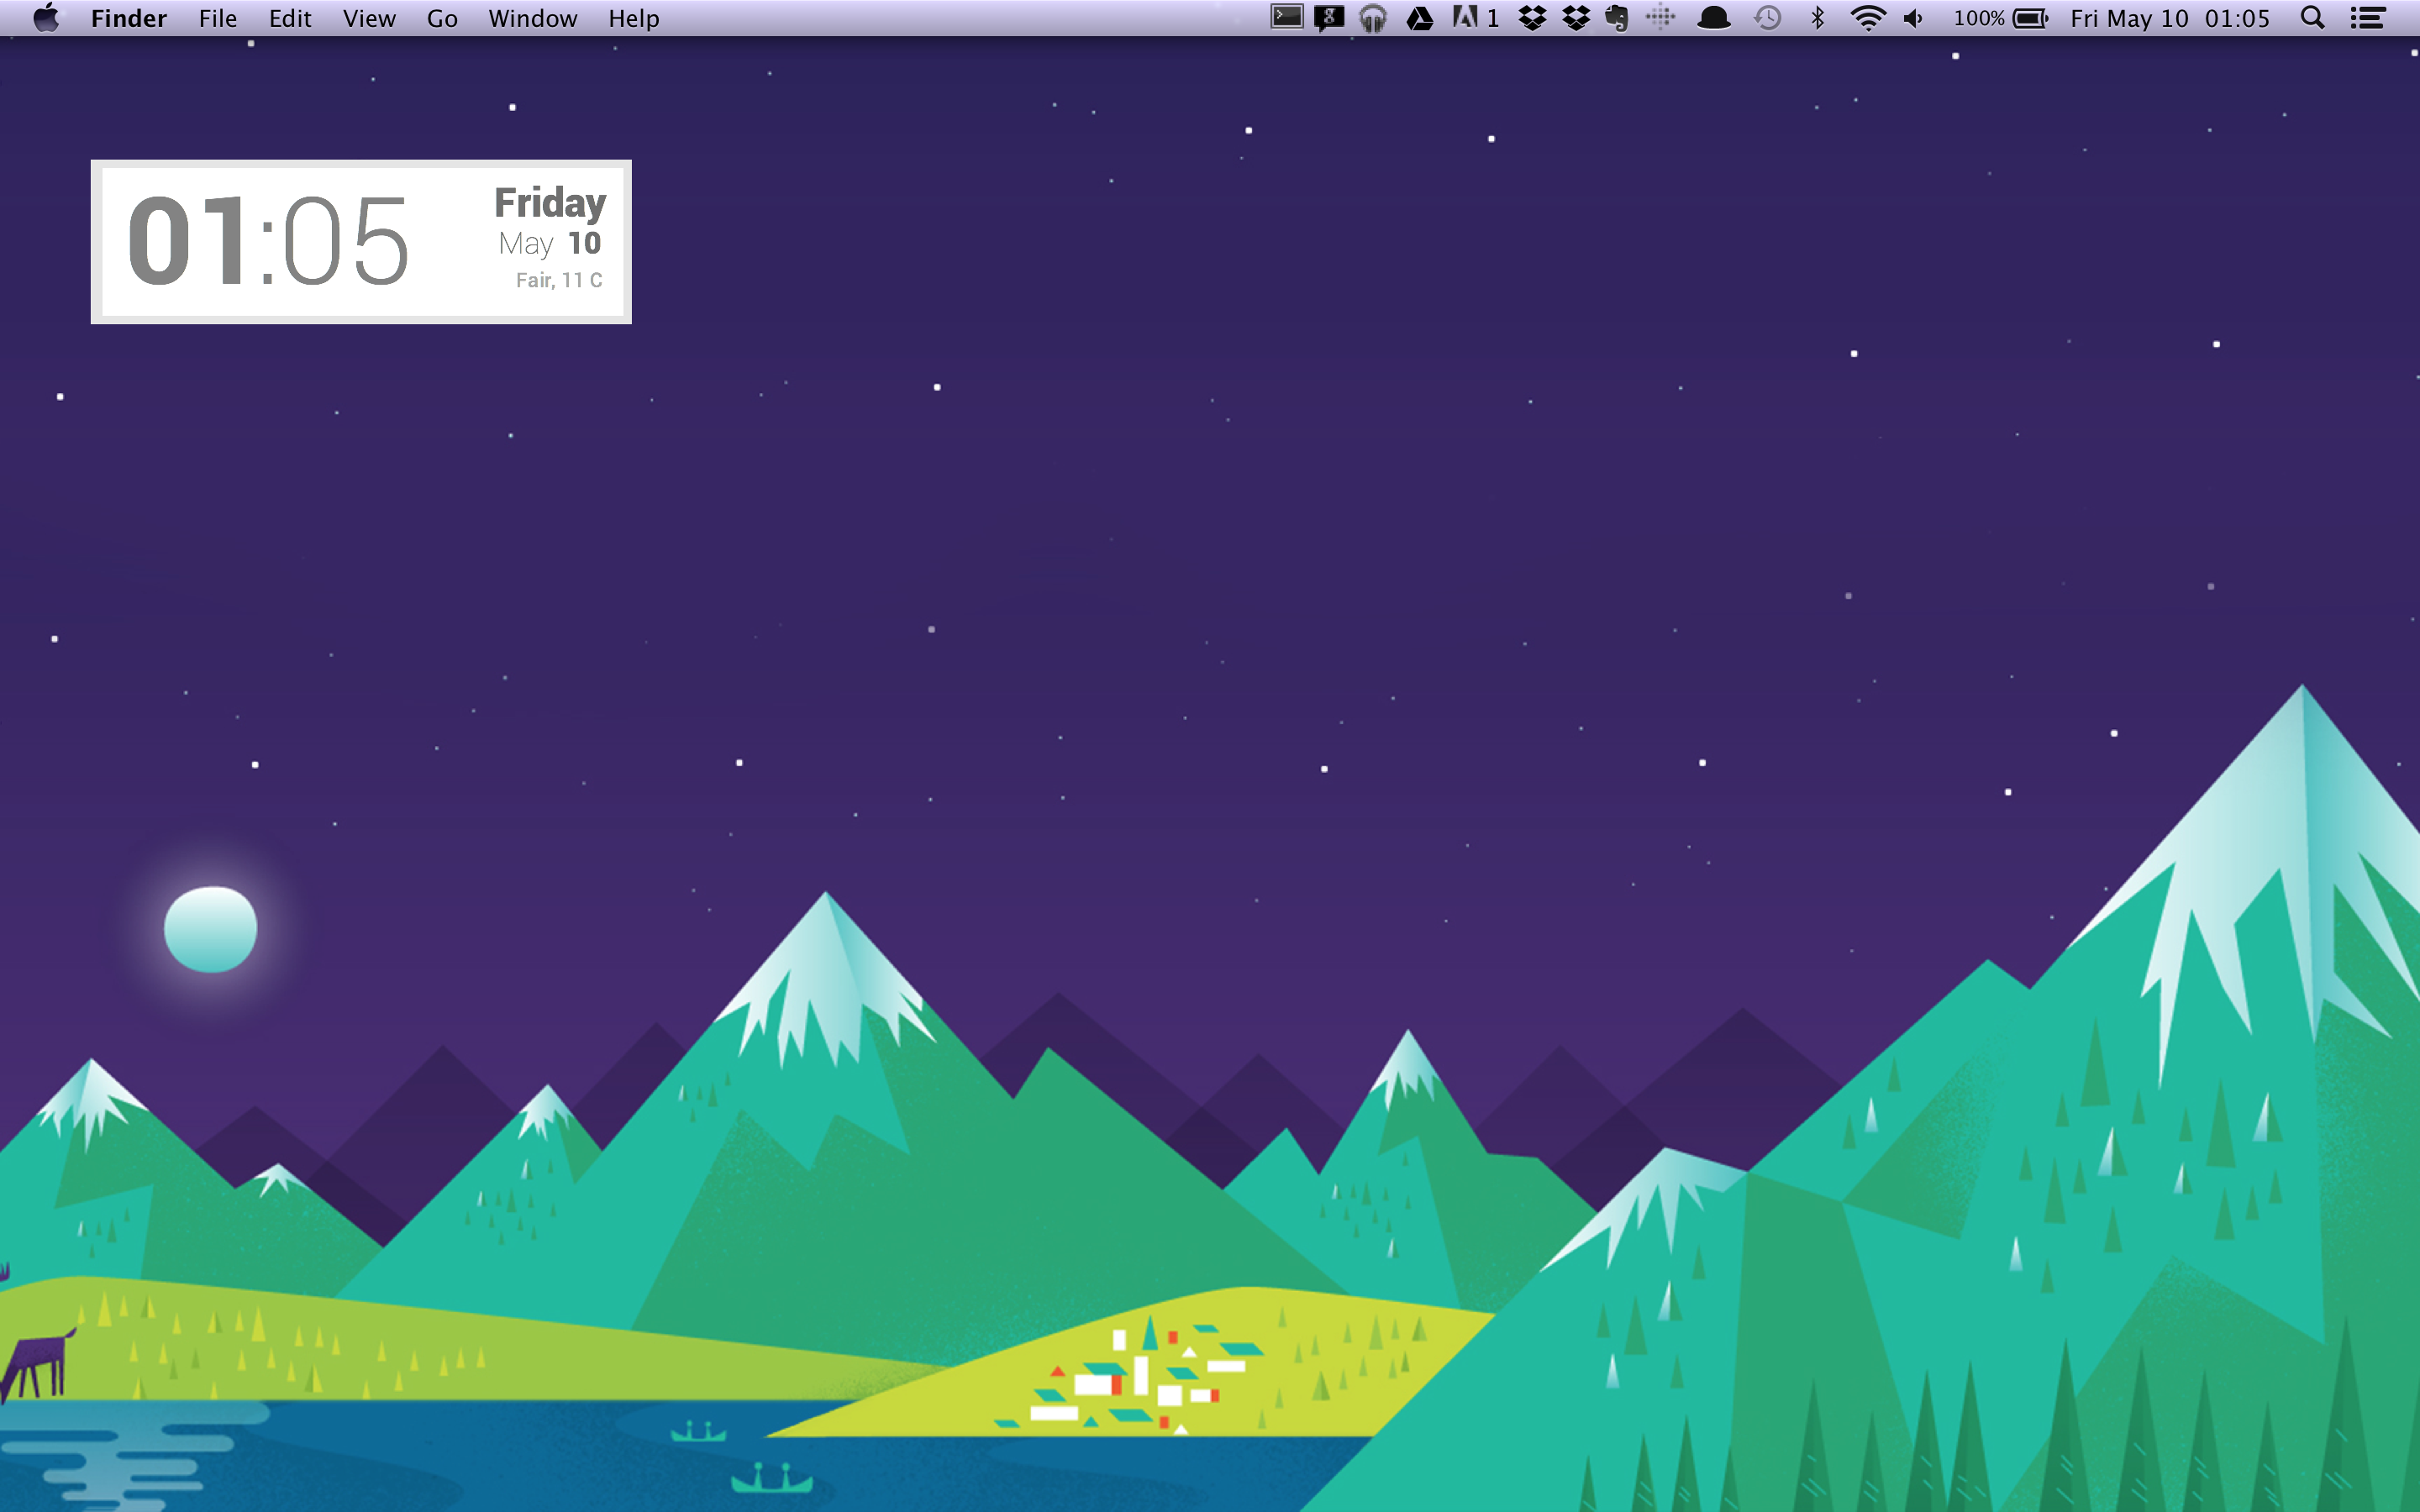Click the May 10 date in widget

(549, 243)
